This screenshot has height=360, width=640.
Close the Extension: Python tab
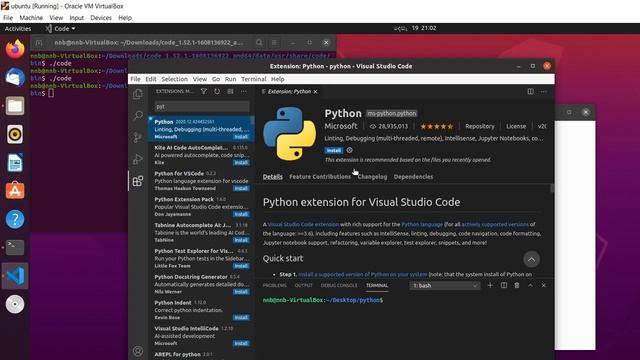[x=316, y=91]
